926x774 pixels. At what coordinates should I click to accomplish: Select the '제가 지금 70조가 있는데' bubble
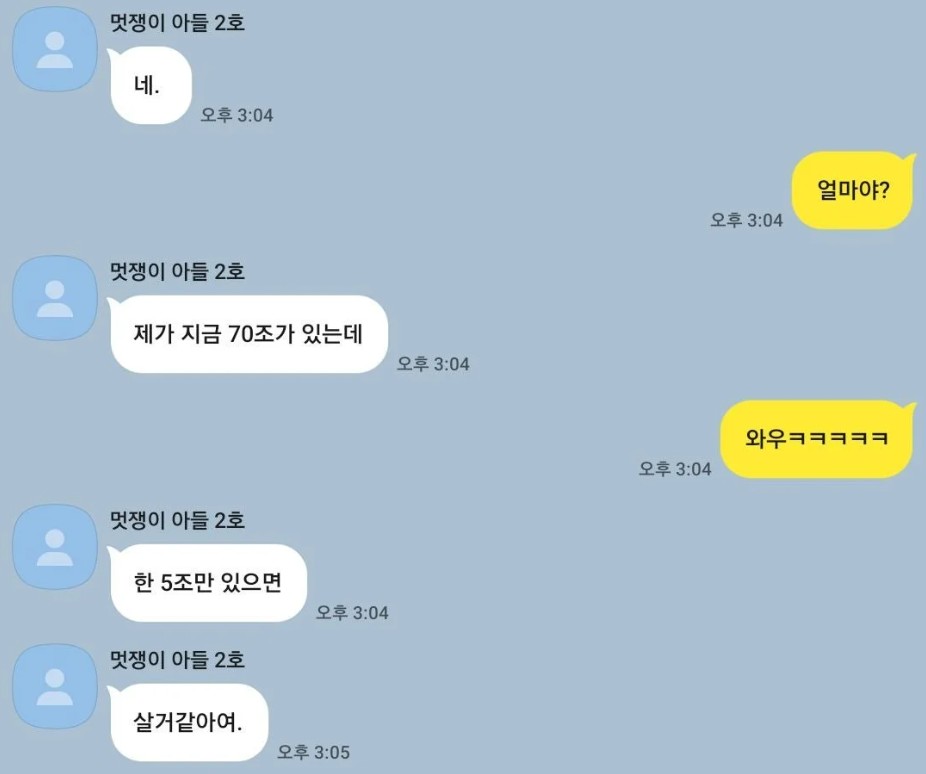pos(247,334)
